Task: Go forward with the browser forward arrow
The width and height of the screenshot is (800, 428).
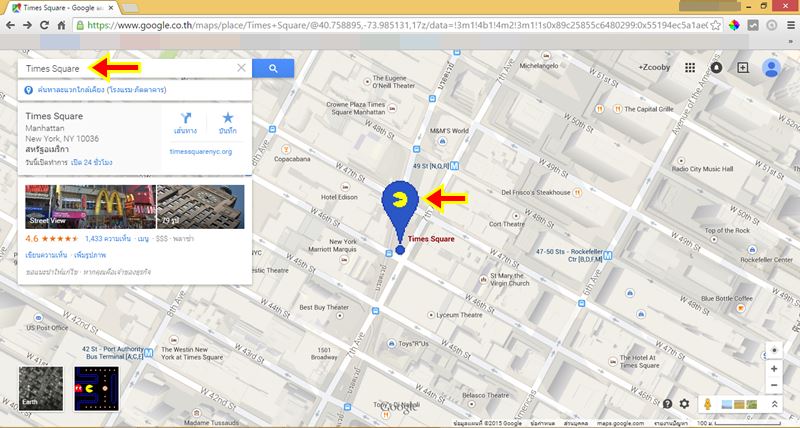Action: (28, 25)
